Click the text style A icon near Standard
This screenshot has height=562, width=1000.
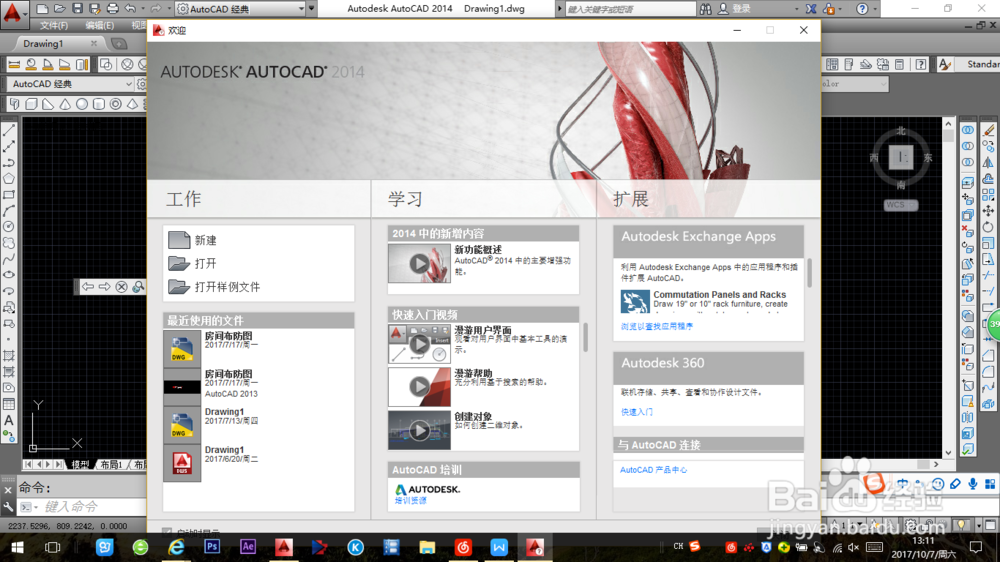pos(945,64)
